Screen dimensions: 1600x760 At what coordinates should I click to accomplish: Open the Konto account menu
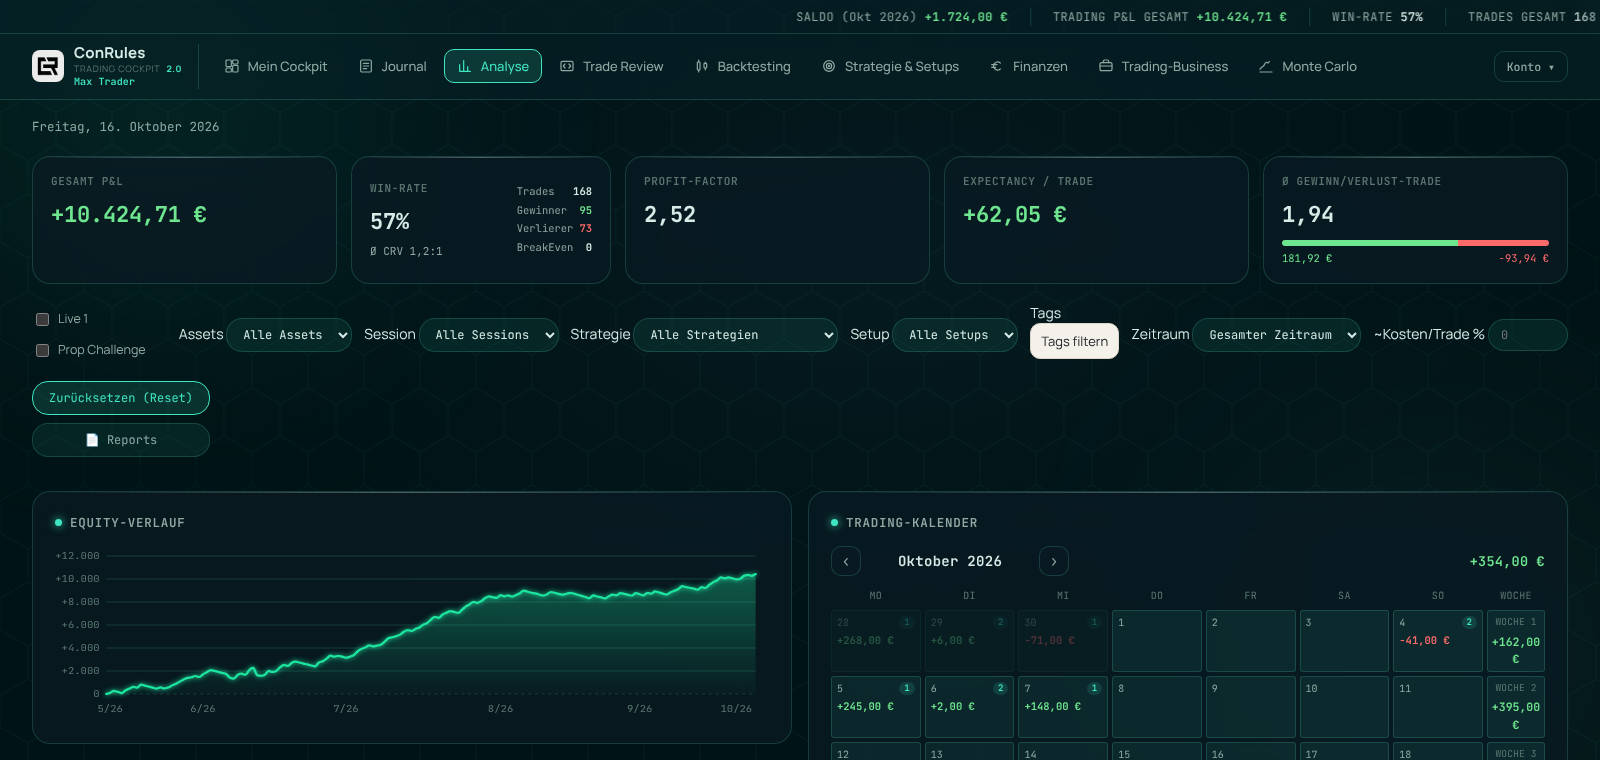coord(1530,67)
